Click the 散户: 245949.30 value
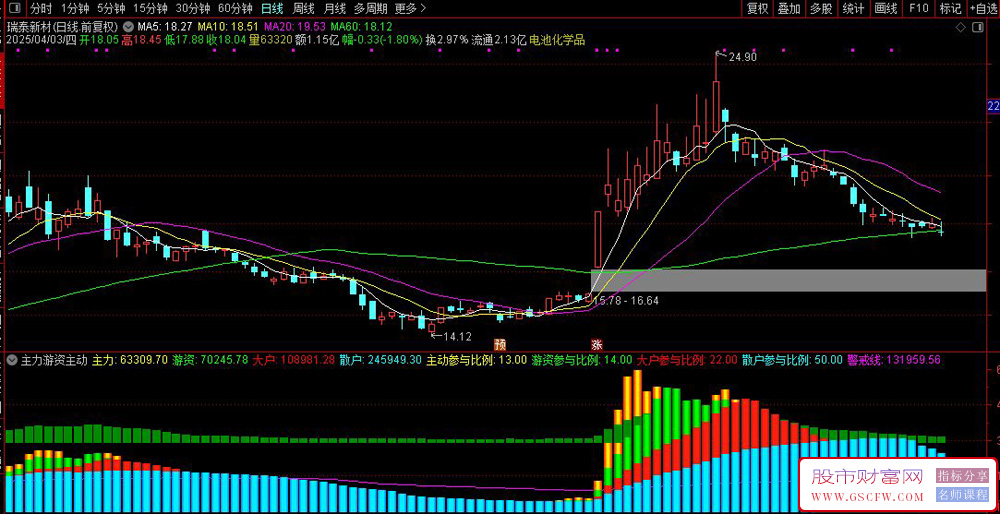Screen dimensions: 1000x514 [x=381, y=360]
